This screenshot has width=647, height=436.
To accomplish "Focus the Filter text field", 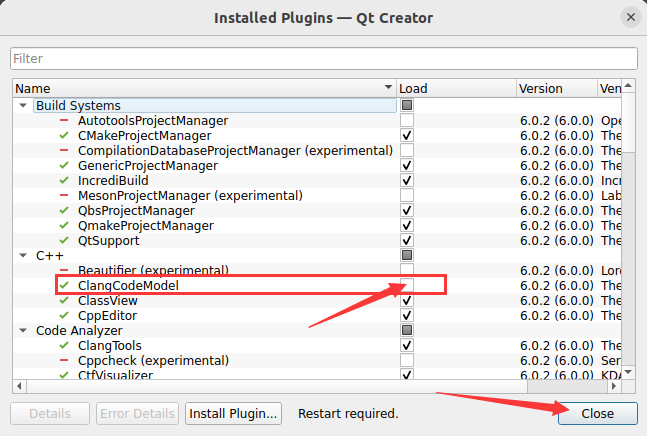I will (324, 59).
